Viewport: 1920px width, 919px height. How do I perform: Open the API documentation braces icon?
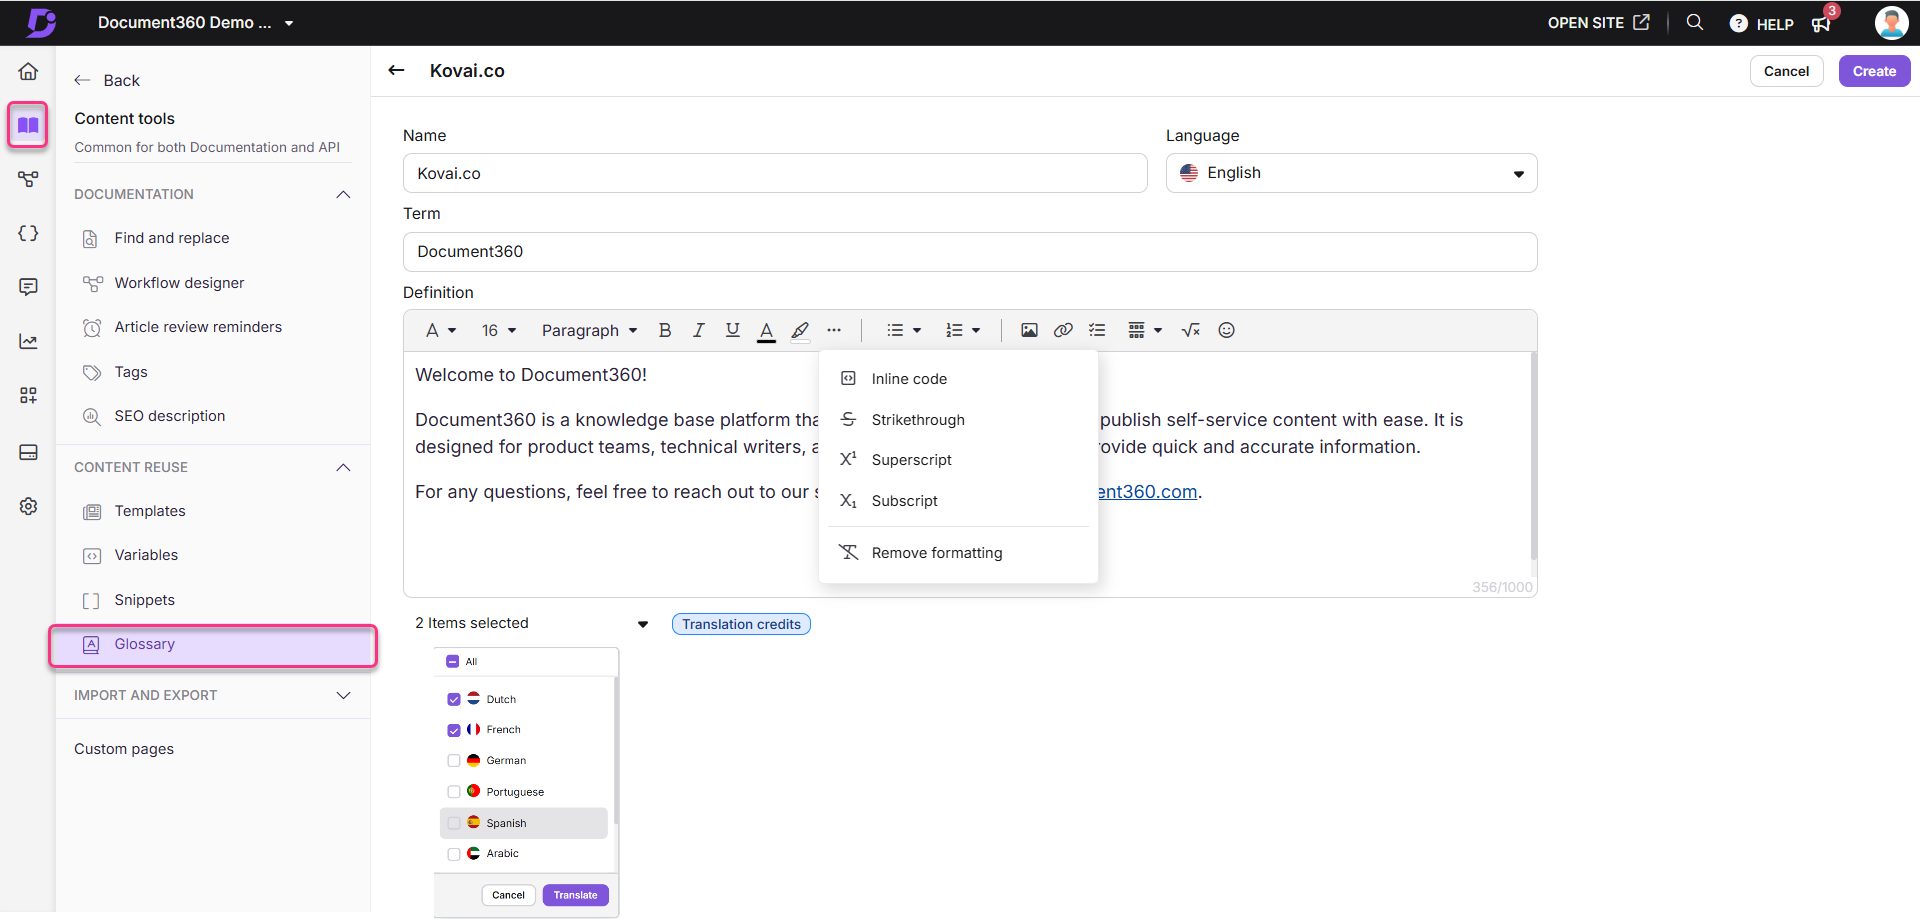[x=28, y=233]
